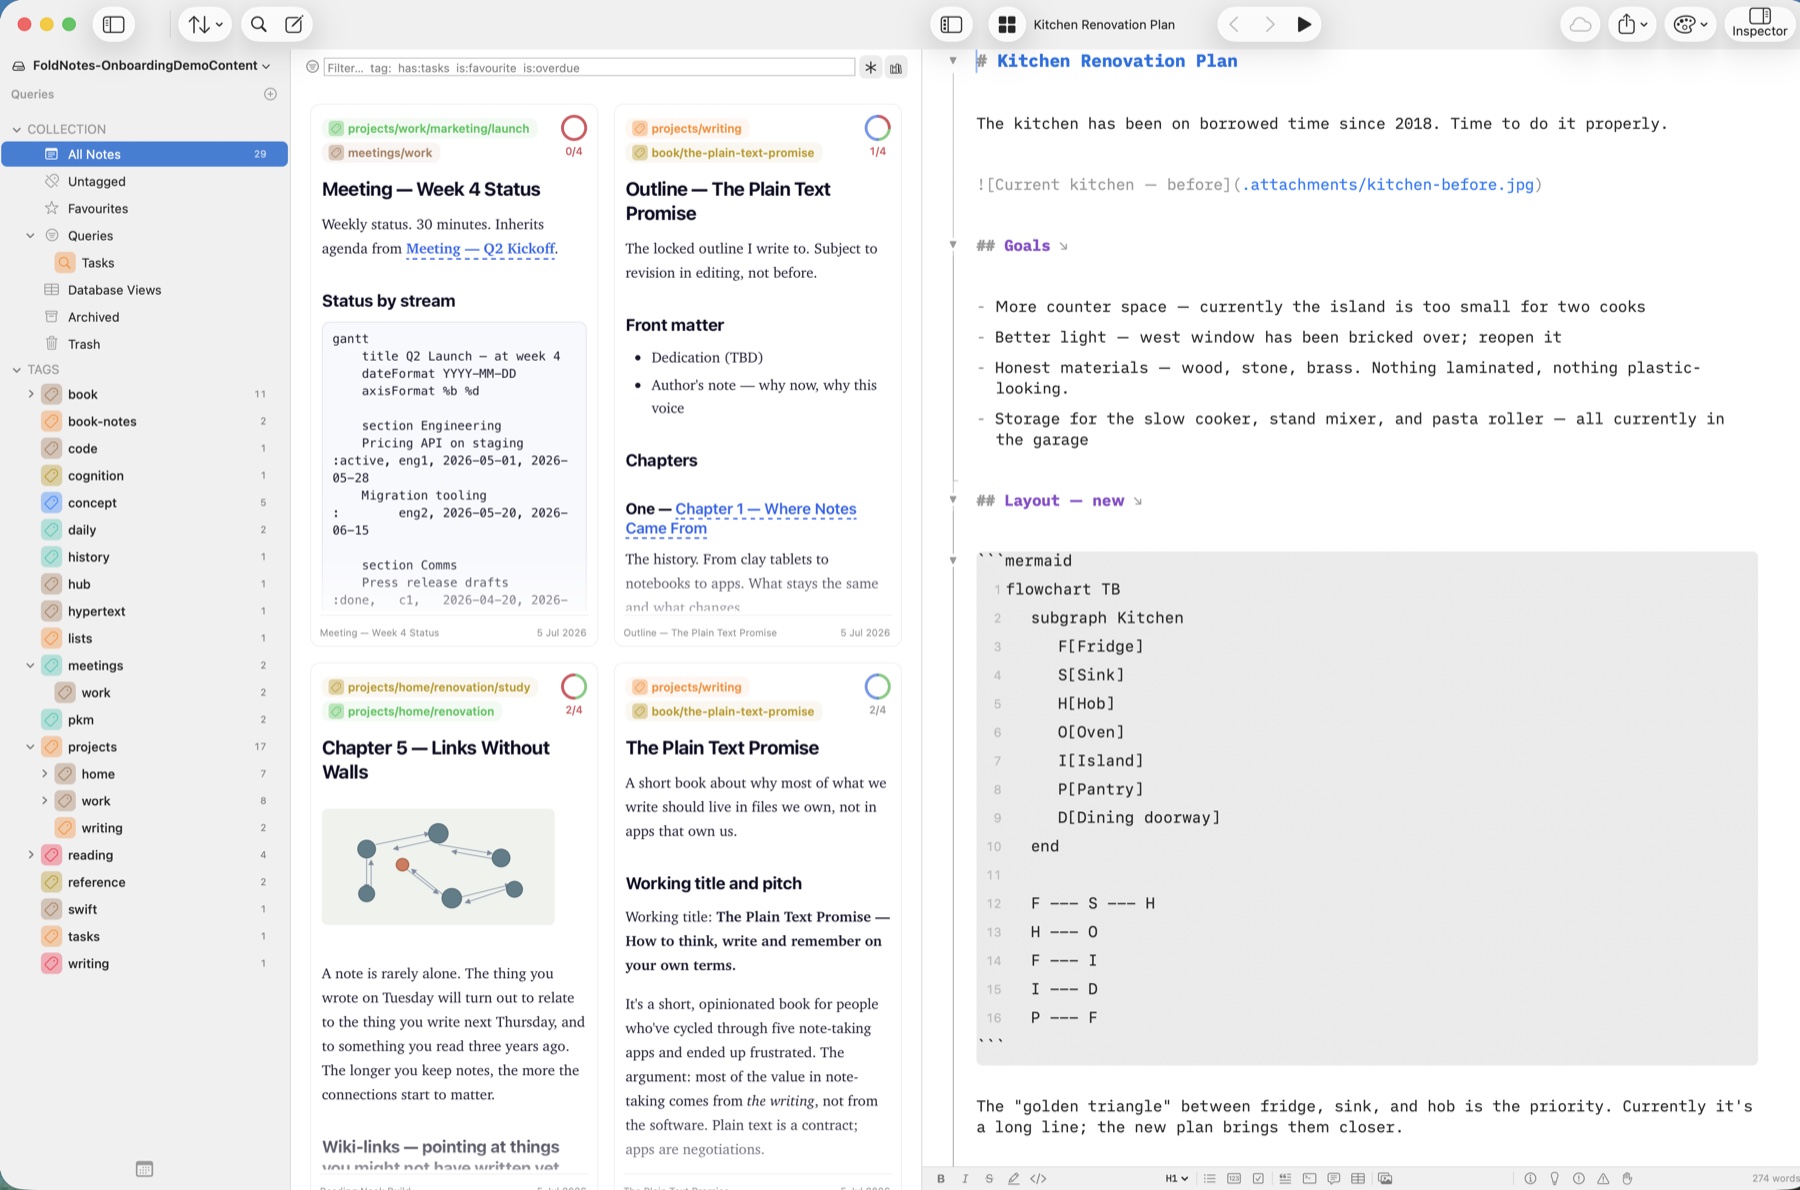Fold the Goals section in editor

[x=953, y=245]
